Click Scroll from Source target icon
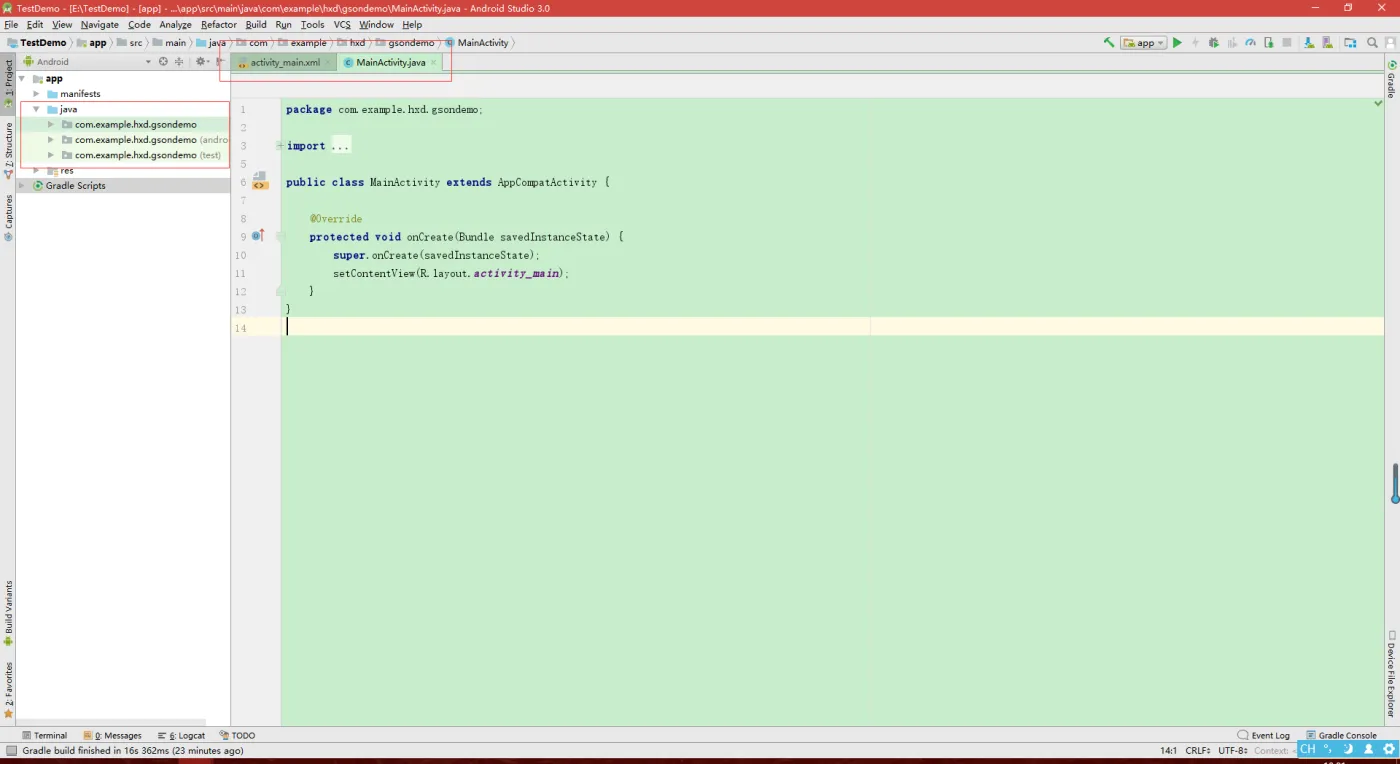The image size is (1400, 764). [x=163, y=61]
